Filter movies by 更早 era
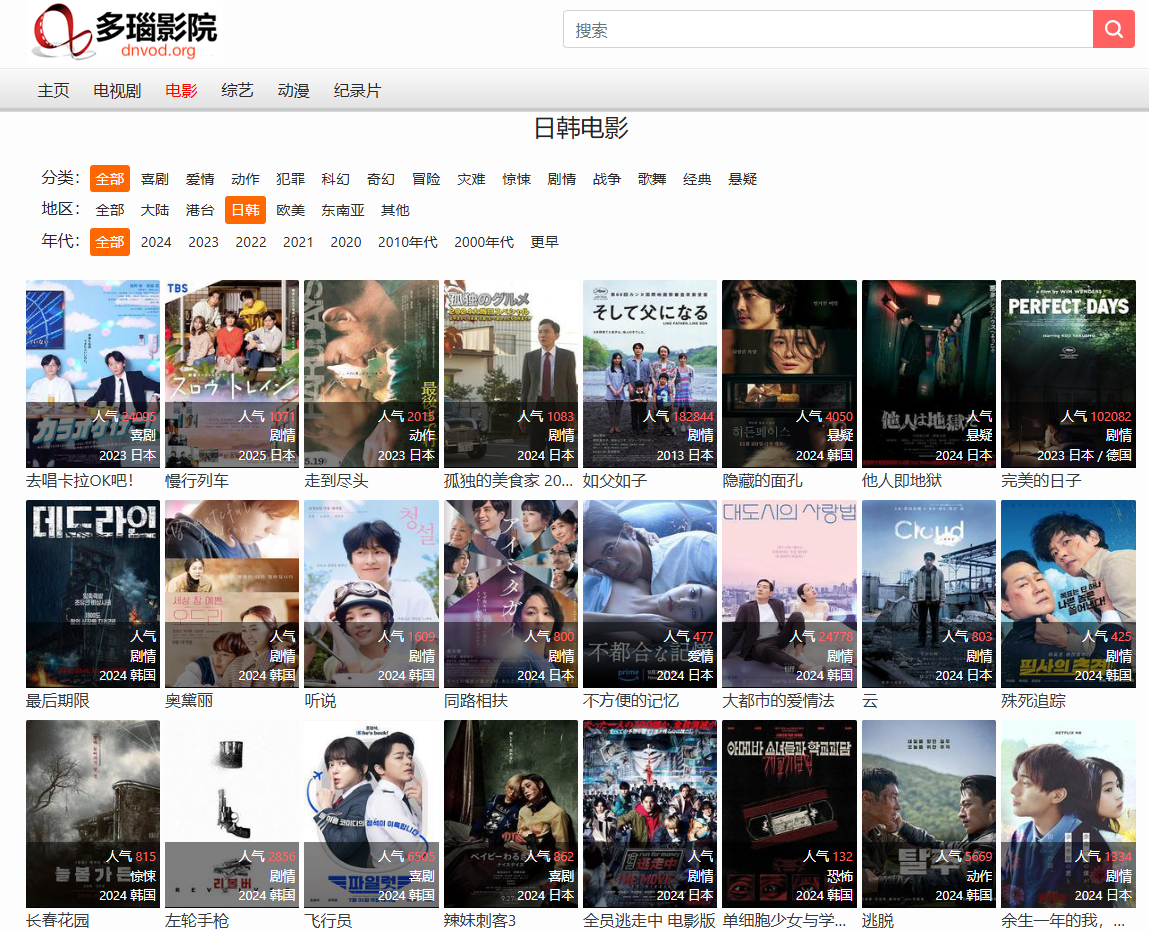Screen dimensions: 1149x930 544,242
